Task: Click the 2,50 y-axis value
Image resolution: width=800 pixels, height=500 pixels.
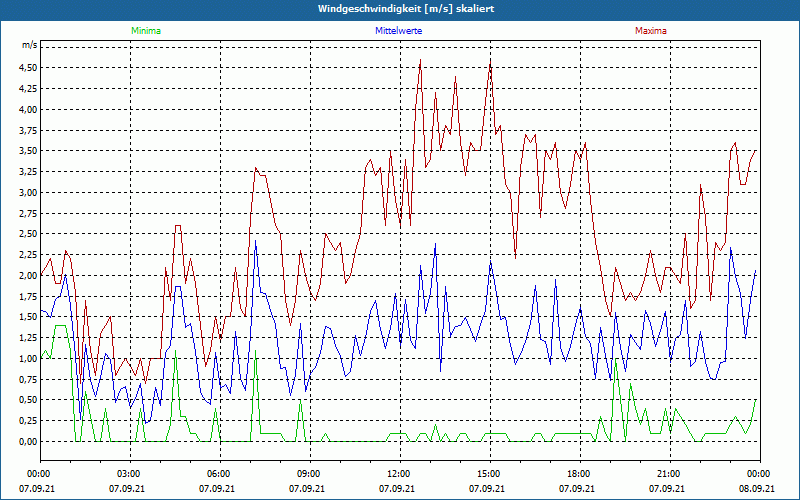Action: (x=28, y=234)
